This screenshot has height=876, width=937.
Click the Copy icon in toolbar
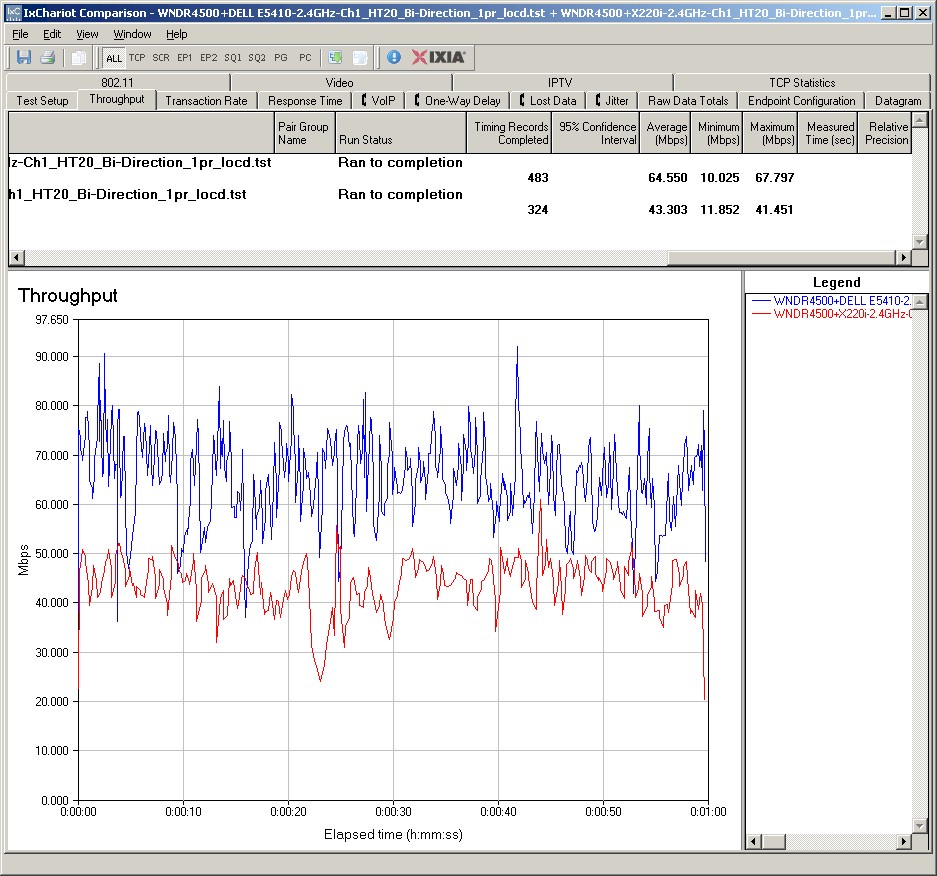click(78, 57)
